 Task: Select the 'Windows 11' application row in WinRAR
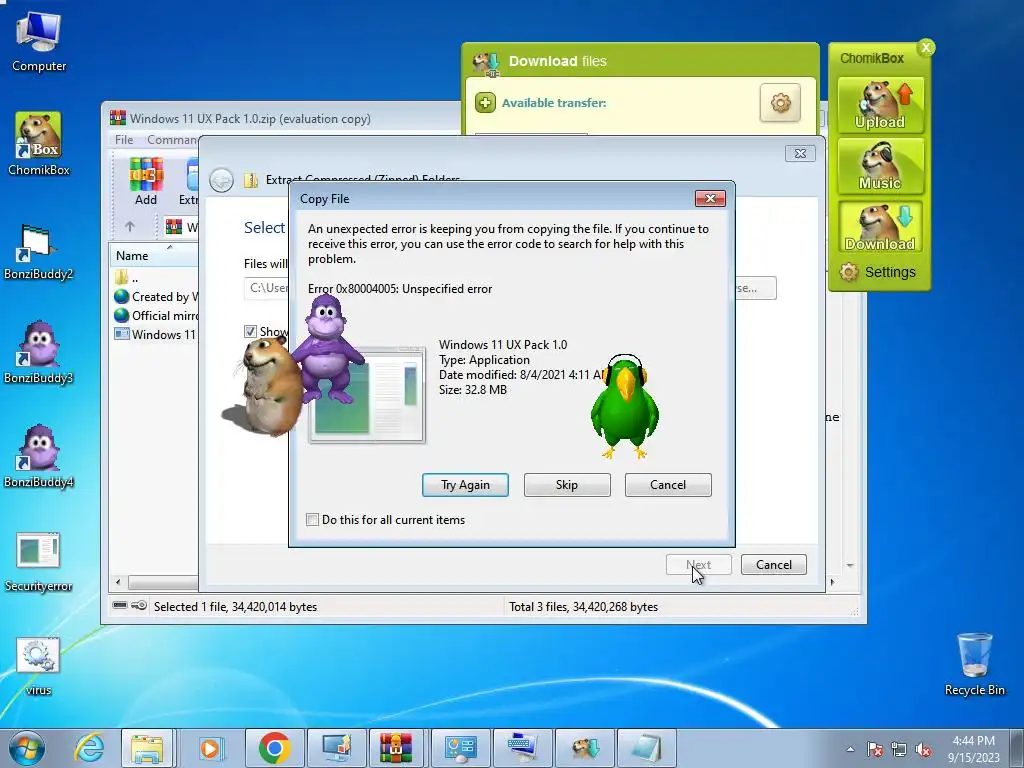click(155, 334)
